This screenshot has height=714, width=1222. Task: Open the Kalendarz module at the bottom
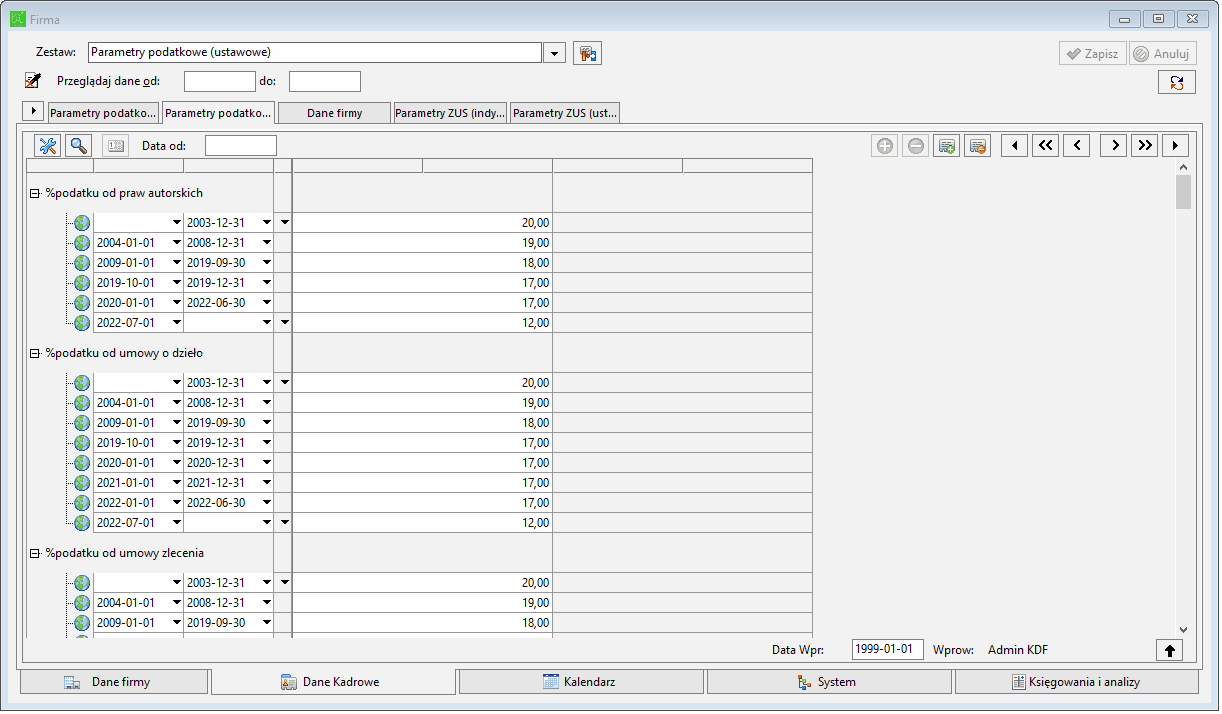[582, 682]
